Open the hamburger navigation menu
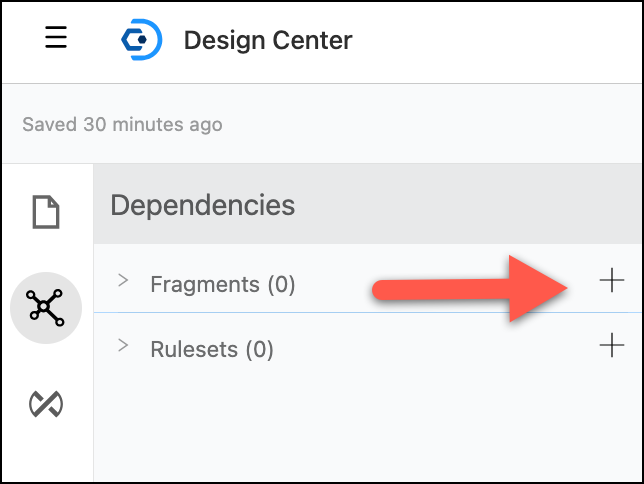This screenshot has width=644, height=484. tap(56, 39)
